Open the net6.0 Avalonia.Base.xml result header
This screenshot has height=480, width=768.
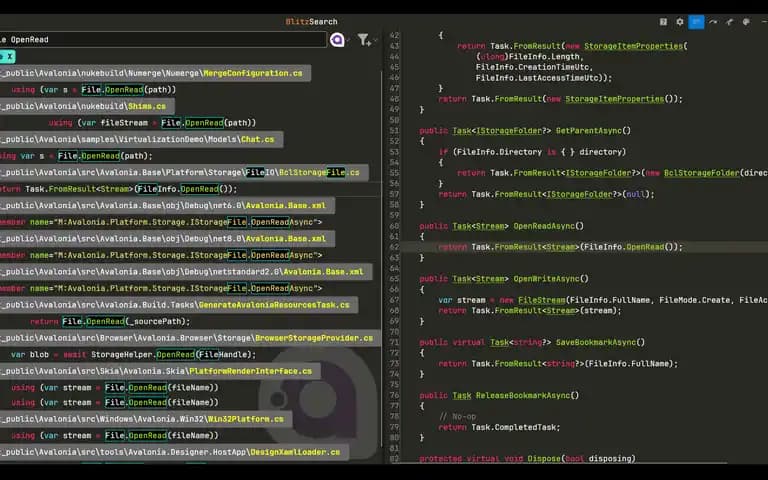click(x=168, y=205)
